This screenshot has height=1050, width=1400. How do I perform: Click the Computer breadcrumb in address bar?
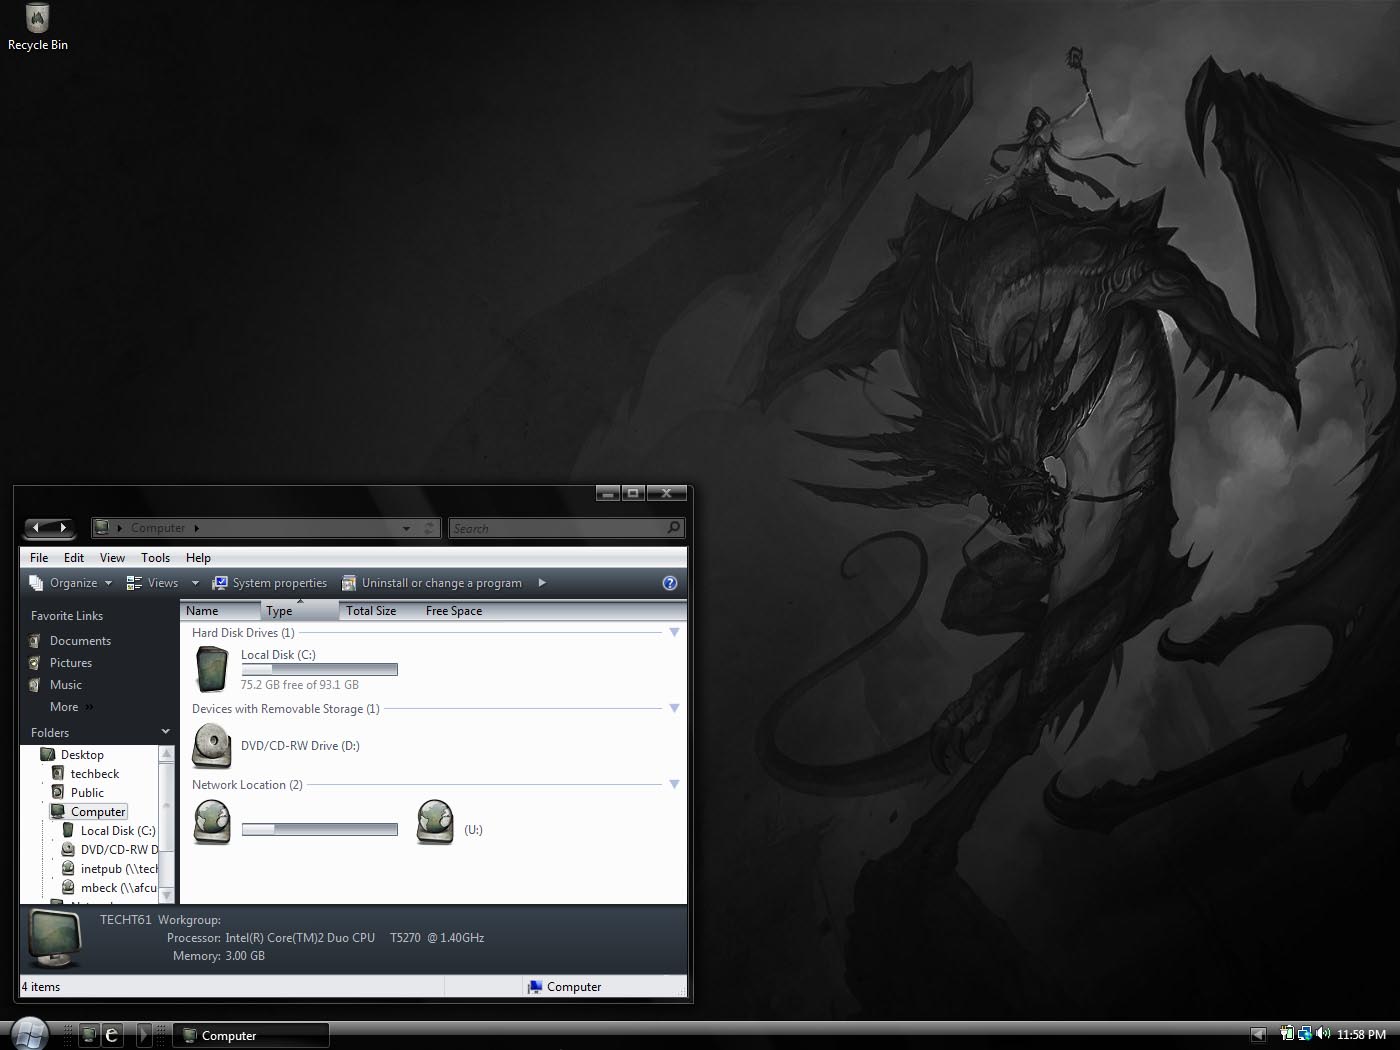[x=158, y=528]
